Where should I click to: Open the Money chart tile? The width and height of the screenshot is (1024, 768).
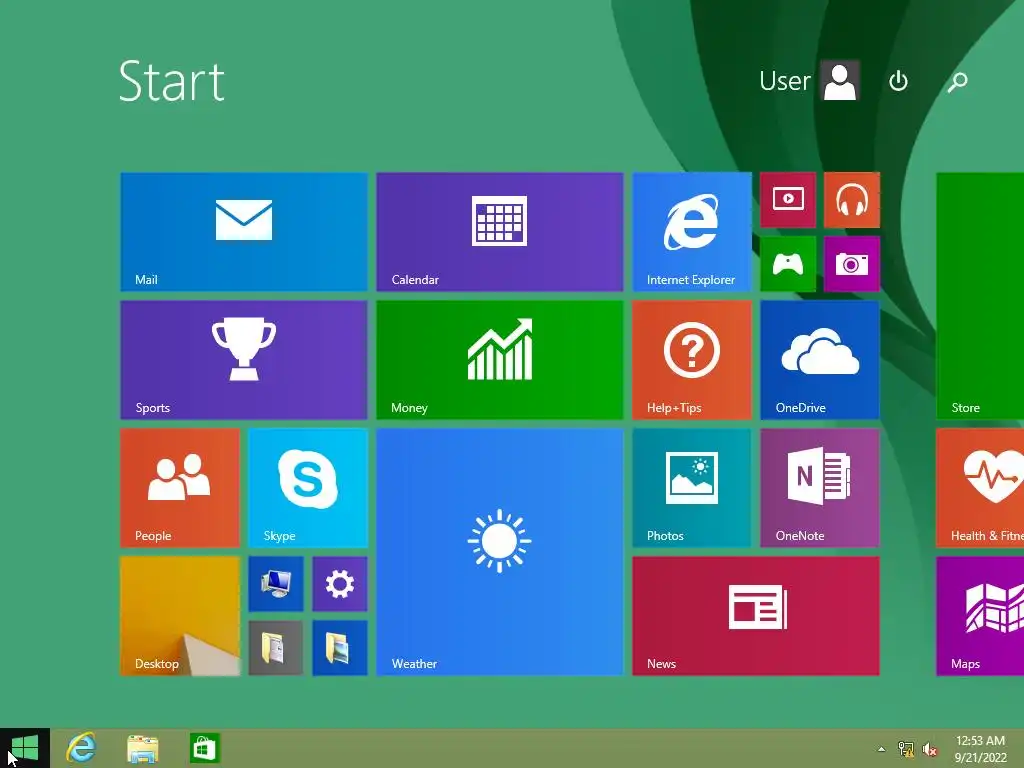[500, 360]
